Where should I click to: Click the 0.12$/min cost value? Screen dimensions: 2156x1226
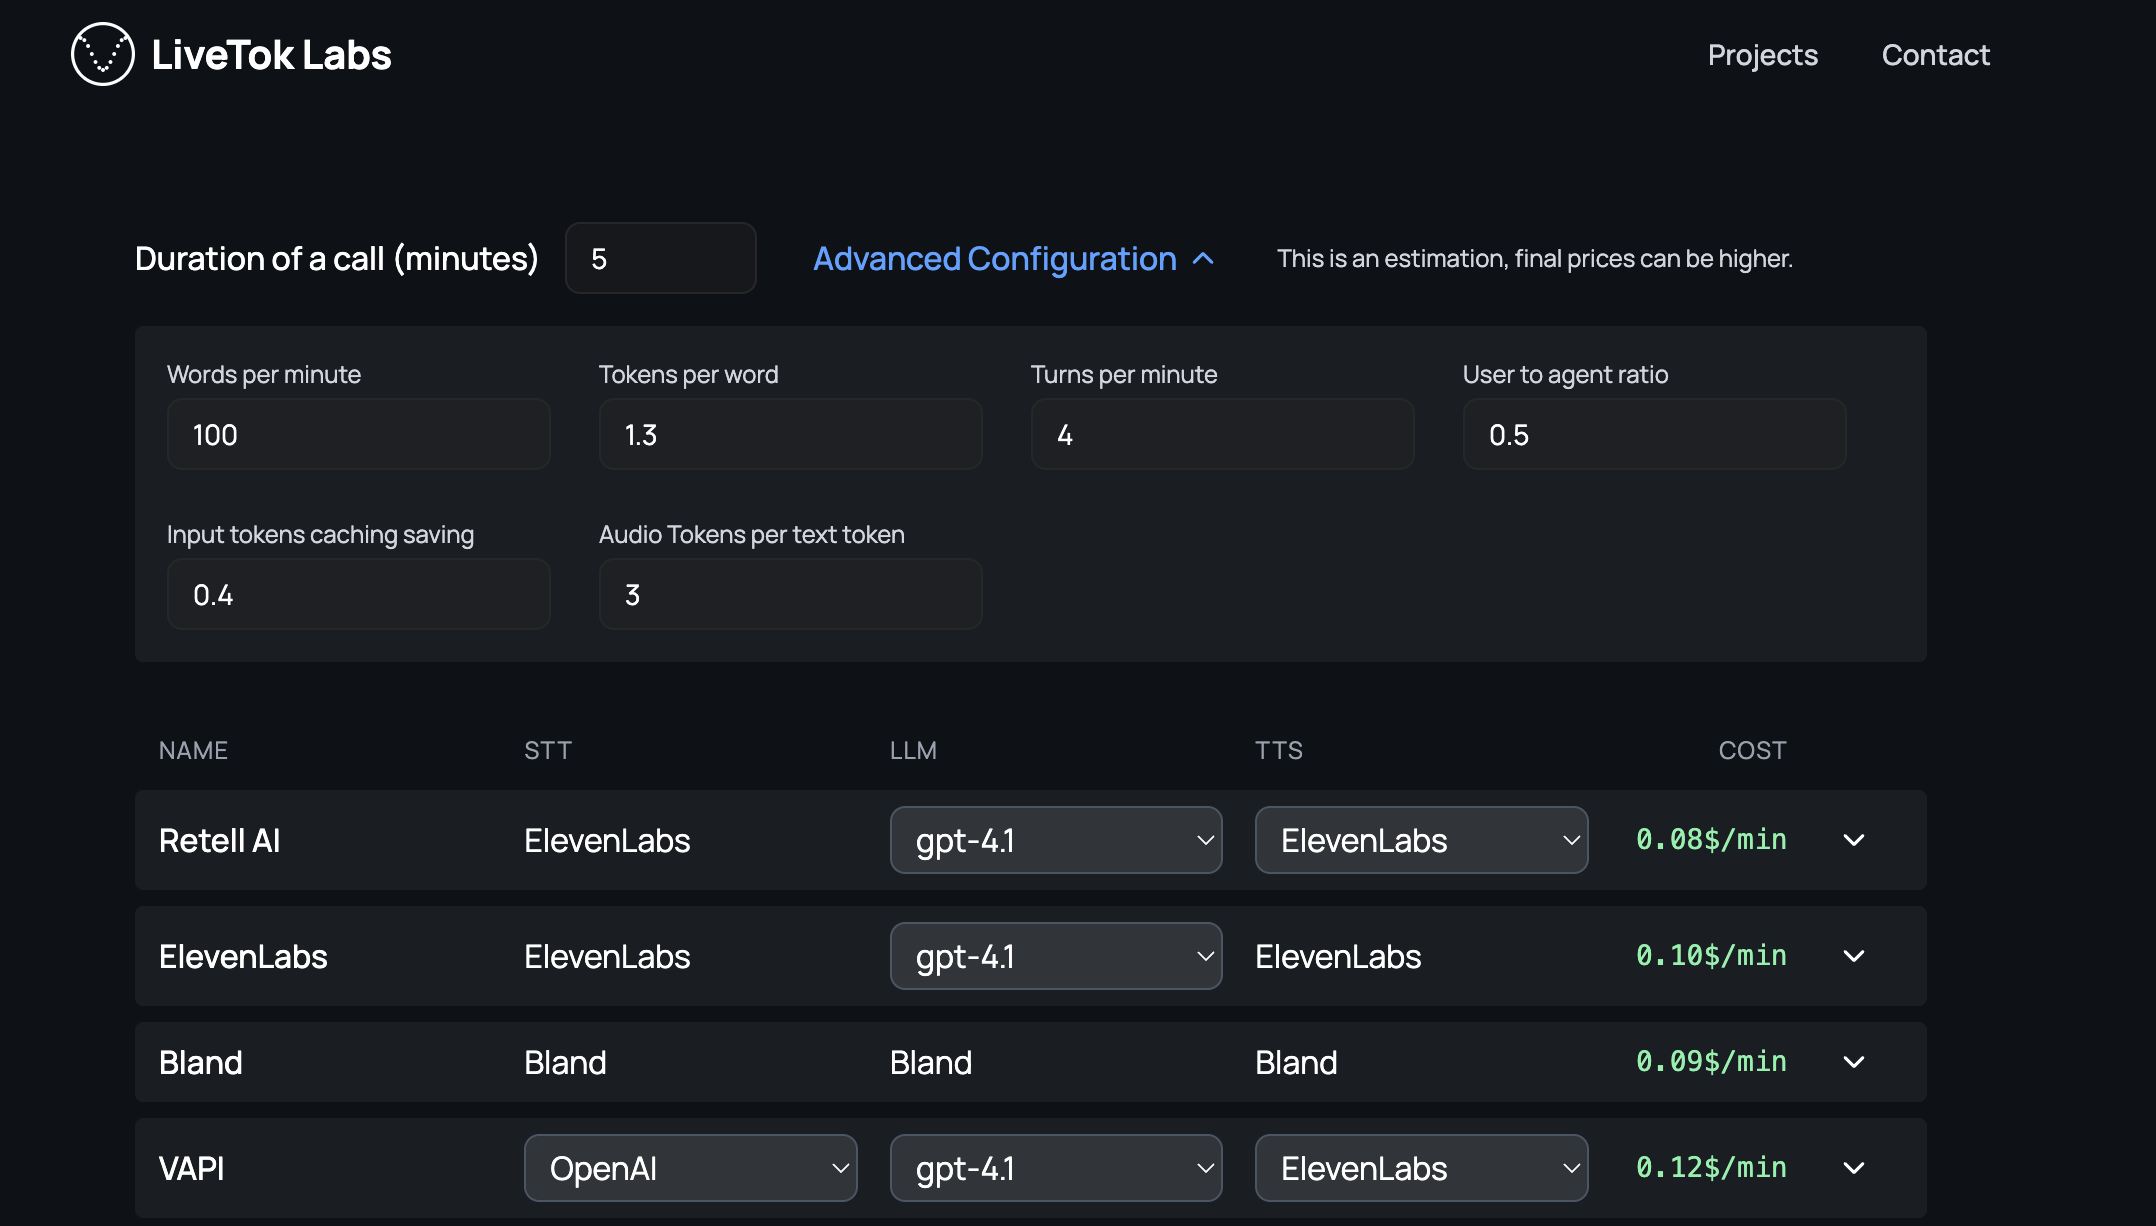click(x=1711, y=1168)
